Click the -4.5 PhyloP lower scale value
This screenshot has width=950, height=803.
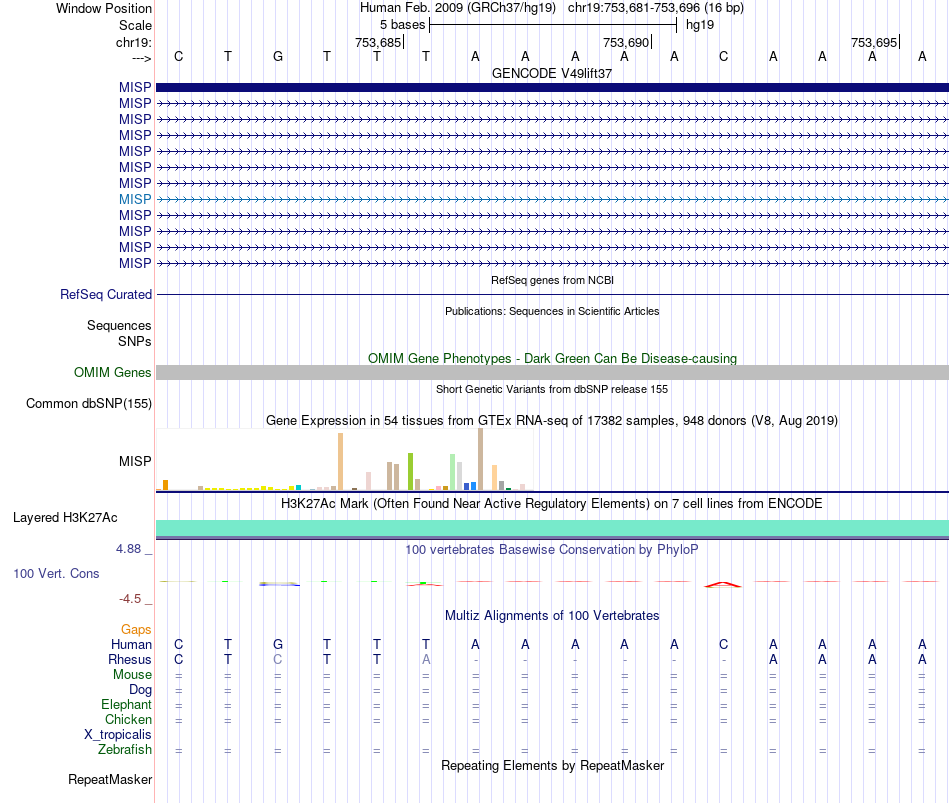130,599
